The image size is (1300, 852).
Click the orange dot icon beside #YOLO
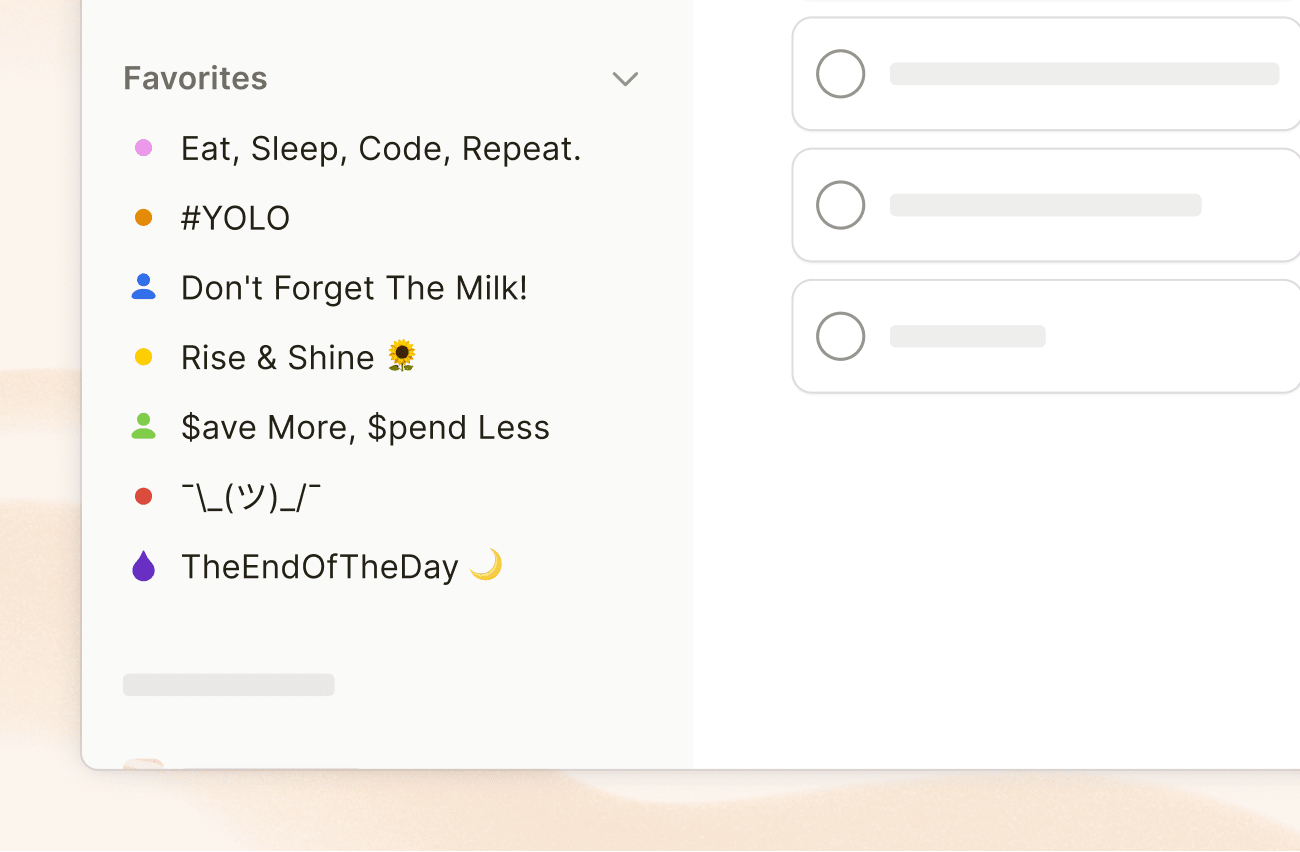pos(144,217)
